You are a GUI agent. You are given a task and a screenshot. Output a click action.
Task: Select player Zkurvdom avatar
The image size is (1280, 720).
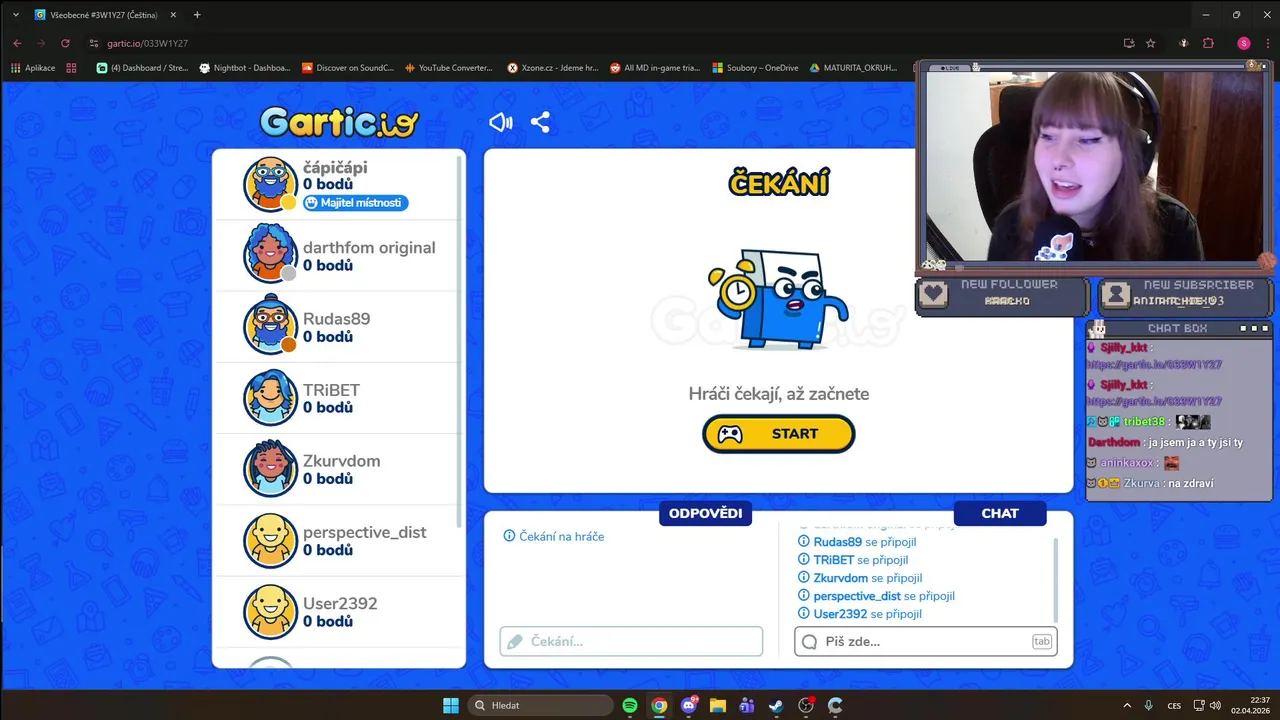click(x=270, y=469)
